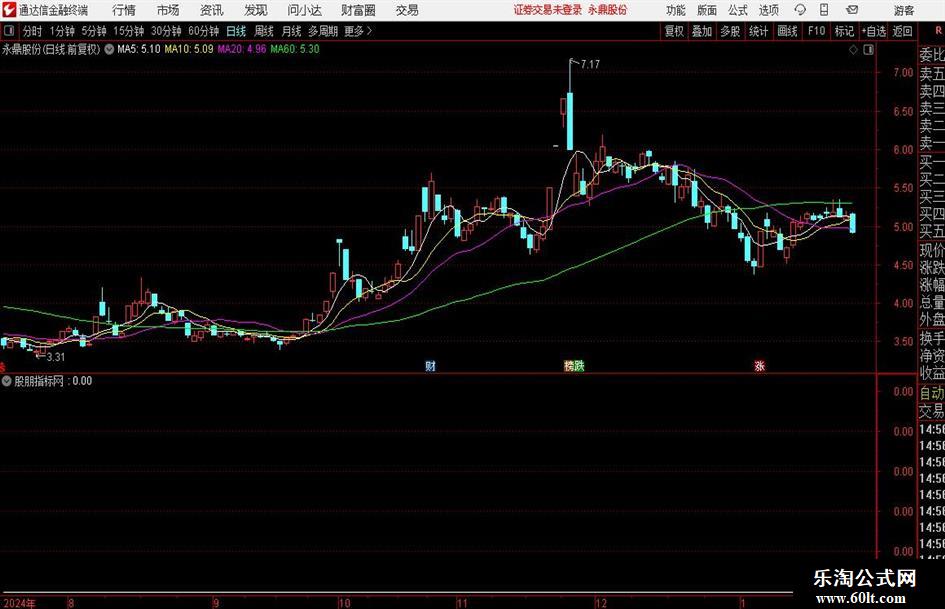This screenshot has width=945, height=609.
Task: Click the 叠加 overlay button
Action: coord(702,31)
